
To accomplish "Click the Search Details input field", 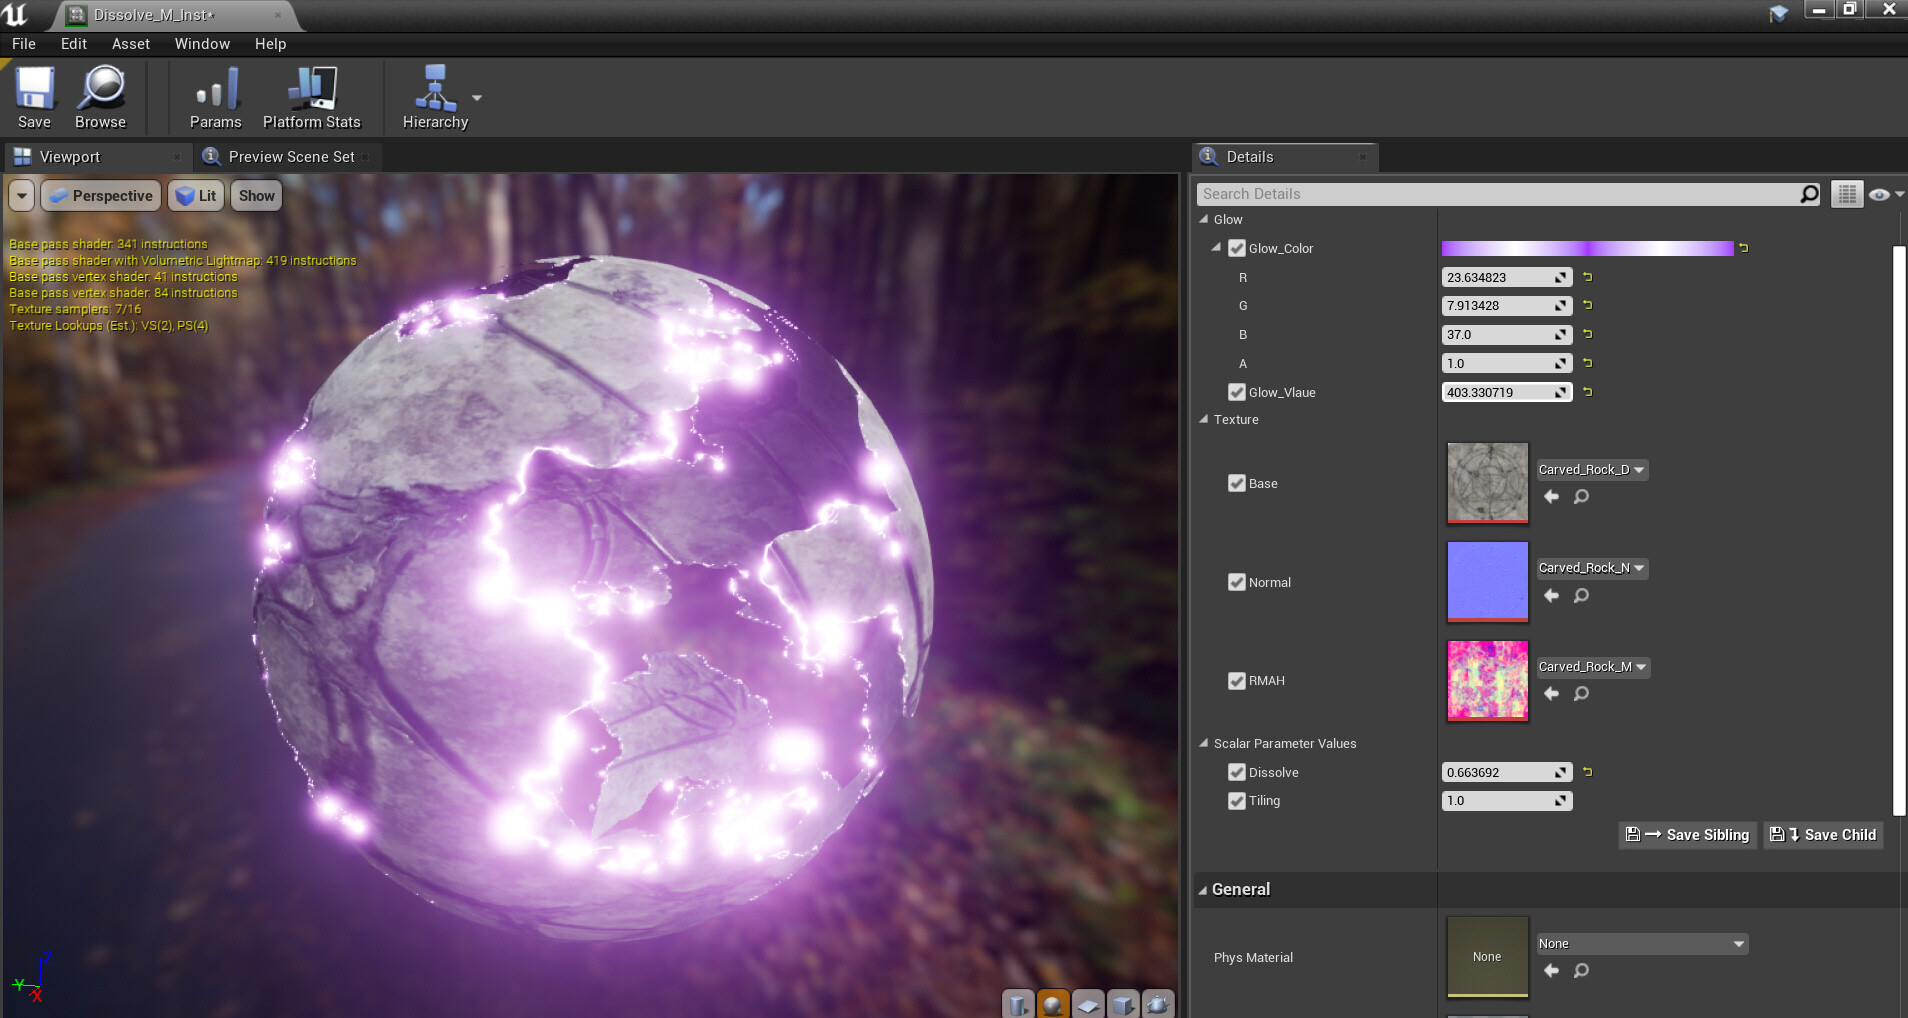I will [1500, 193].
